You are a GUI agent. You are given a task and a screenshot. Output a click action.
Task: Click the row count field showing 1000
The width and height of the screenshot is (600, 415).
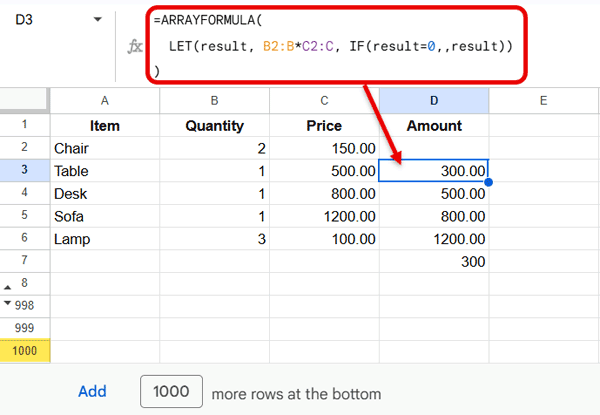click(x=171, y=391)
